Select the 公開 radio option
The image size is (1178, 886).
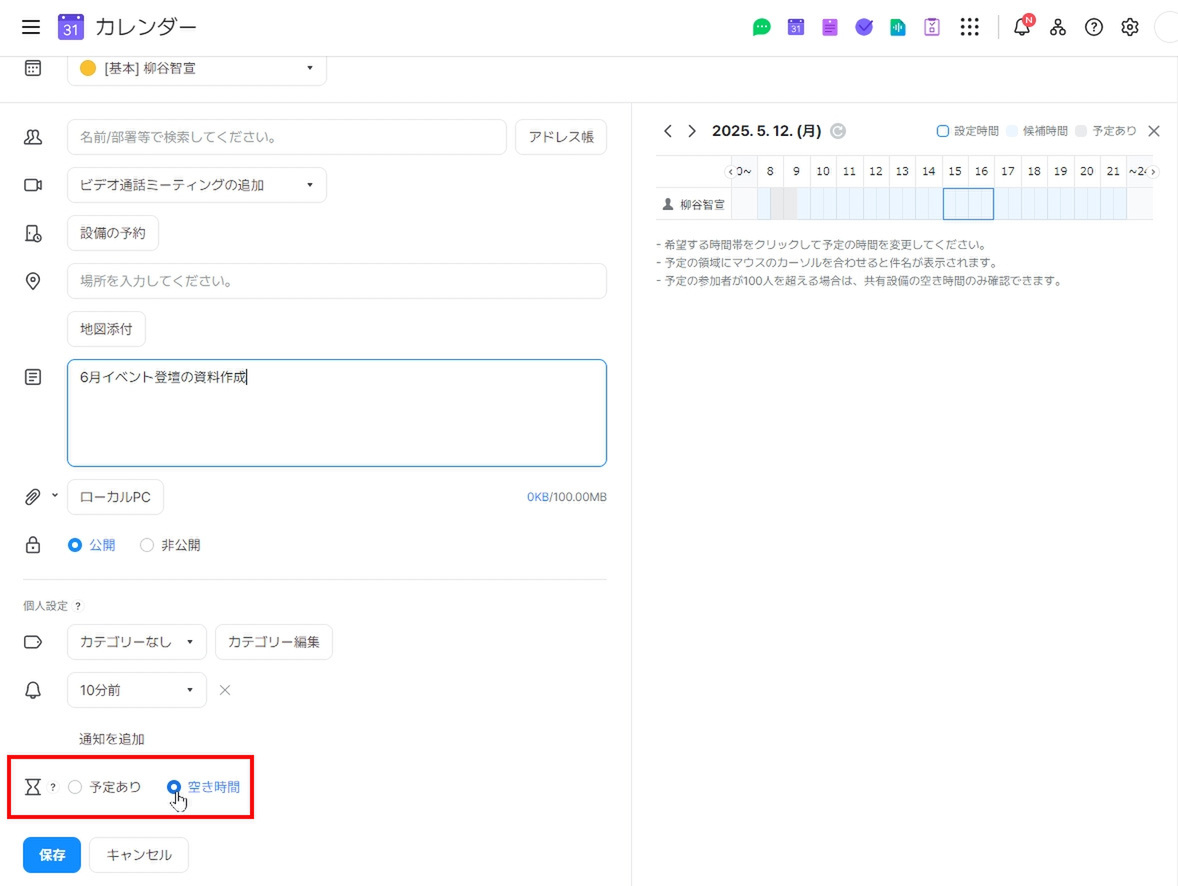pos(75,545)
